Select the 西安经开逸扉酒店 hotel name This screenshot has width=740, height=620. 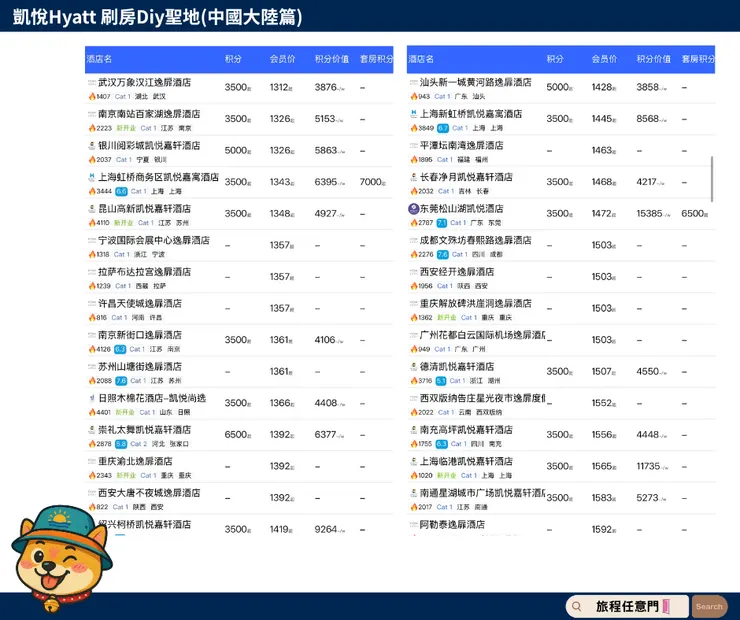click(457, 272)
